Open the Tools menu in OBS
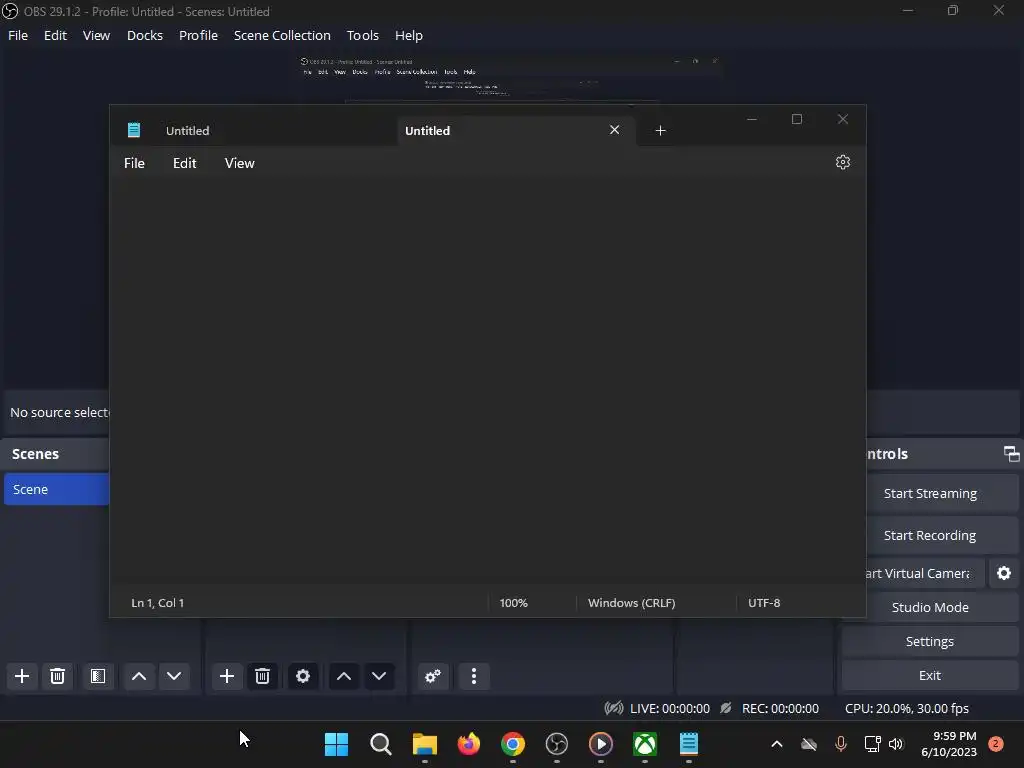The image size is (1024, 768). coord(362,35)
